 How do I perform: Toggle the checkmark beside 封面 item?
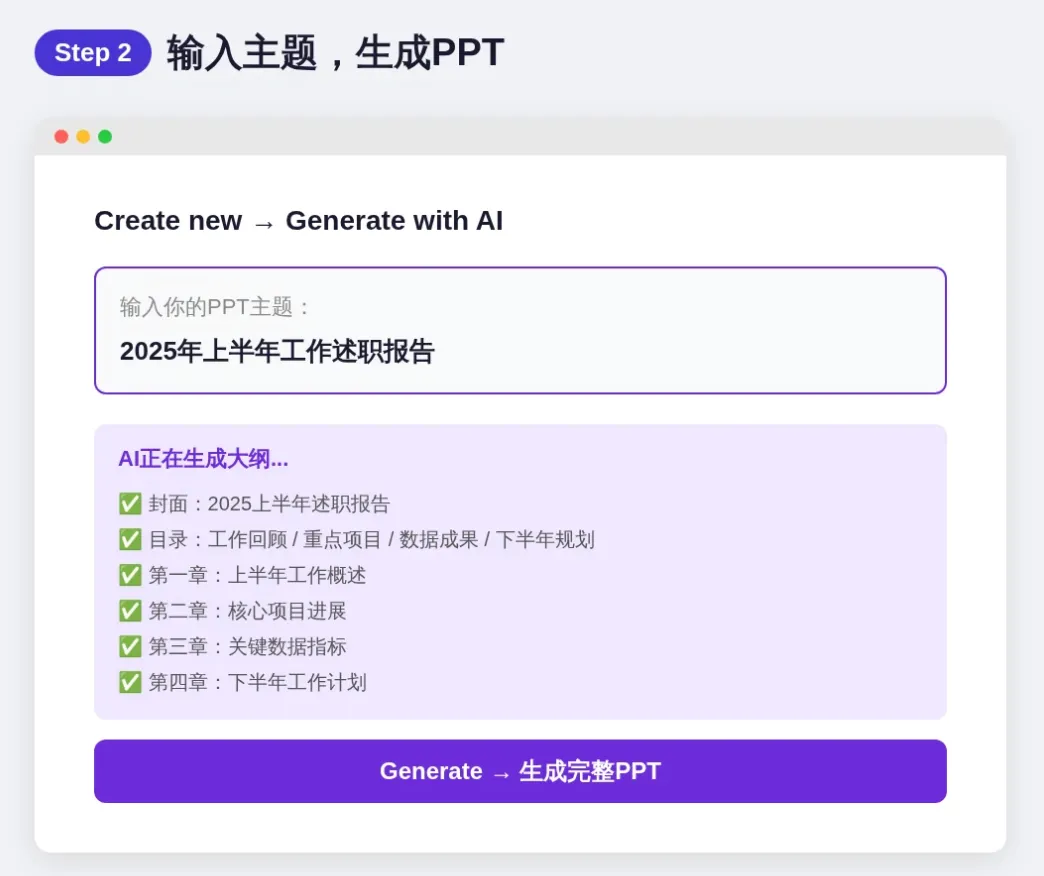pyautogui.click(x=130, y=503)
